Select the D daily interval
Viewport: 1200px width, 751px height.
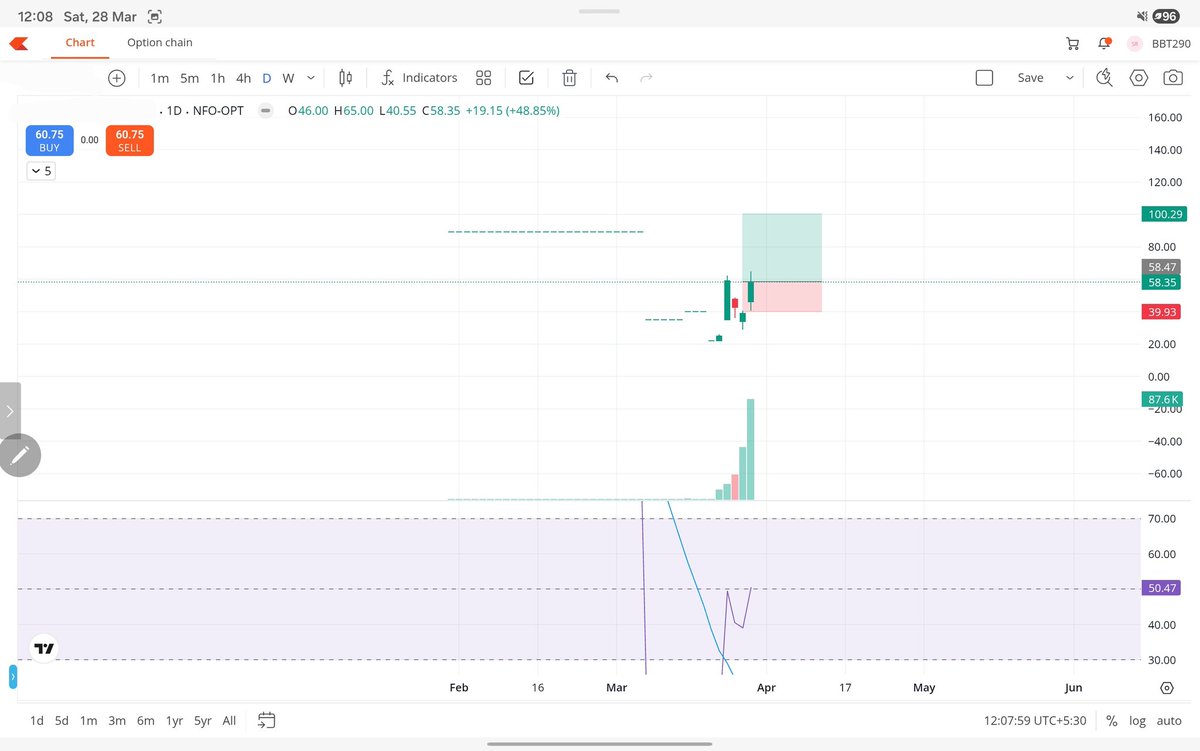267,78
